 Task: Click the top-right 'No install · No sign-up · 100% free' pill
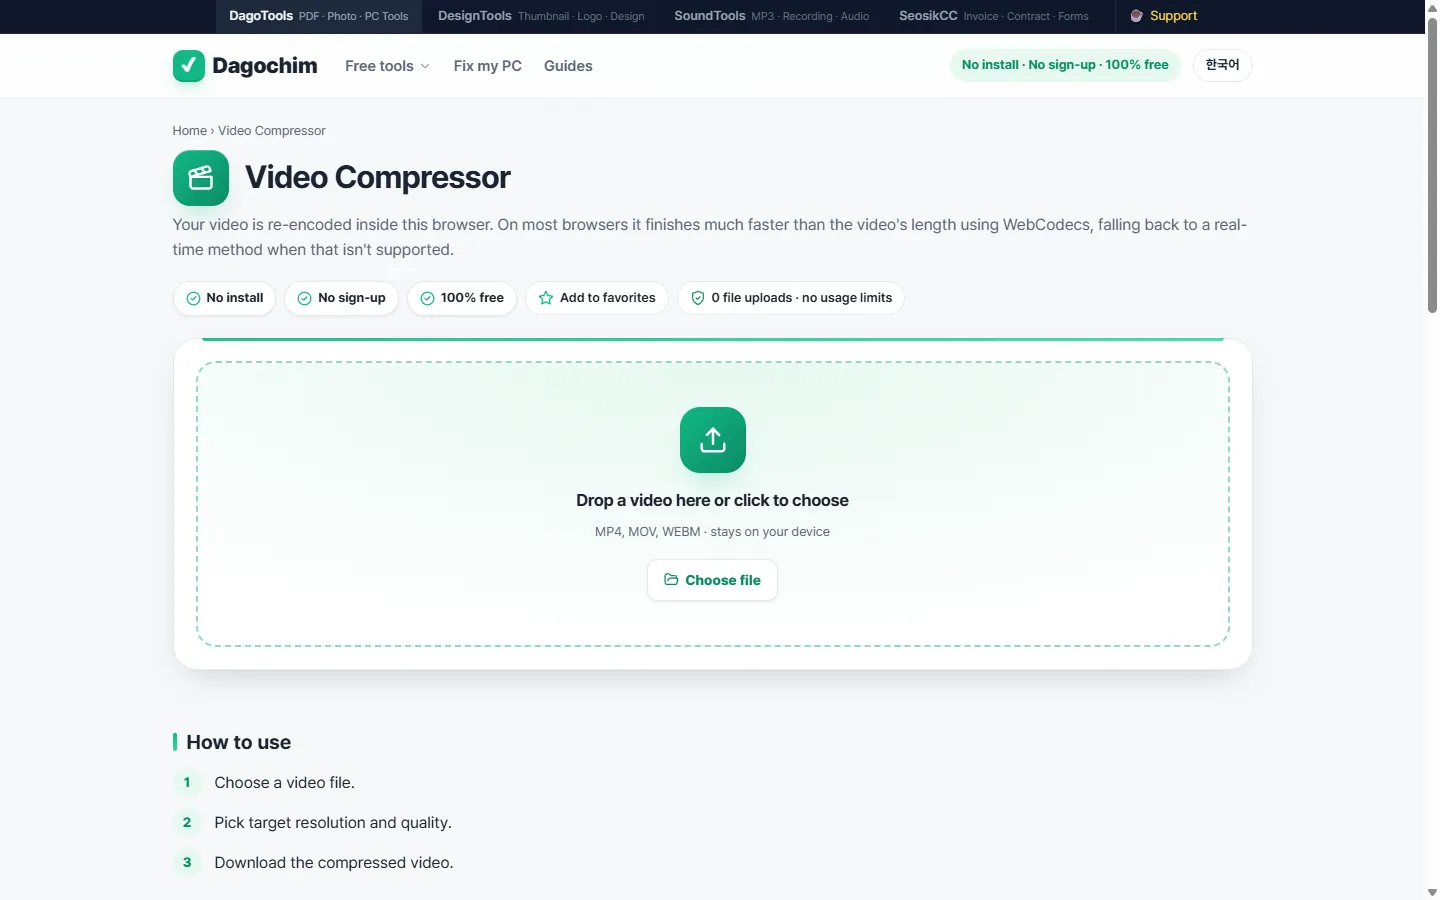click(x=1065, y=65)
